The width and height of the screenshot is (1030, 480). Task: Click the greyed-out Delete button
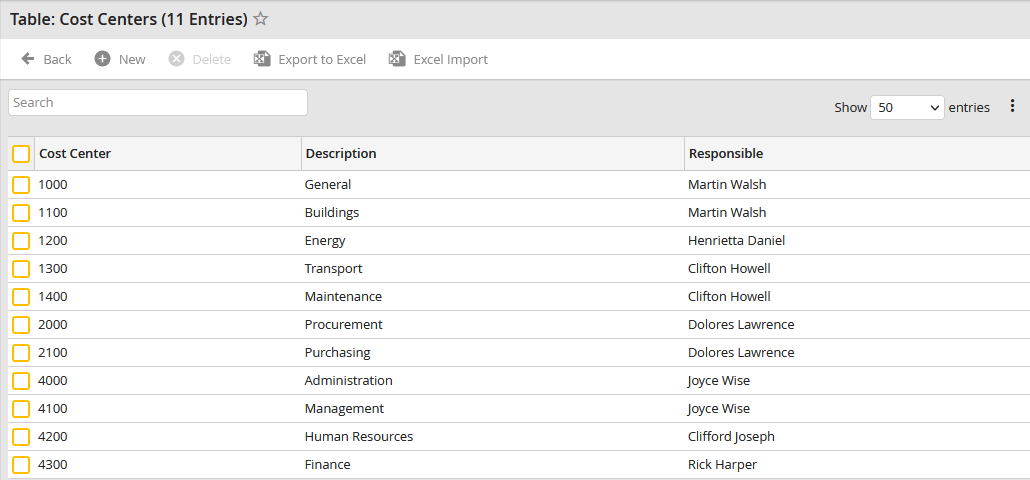click(200, 59)
